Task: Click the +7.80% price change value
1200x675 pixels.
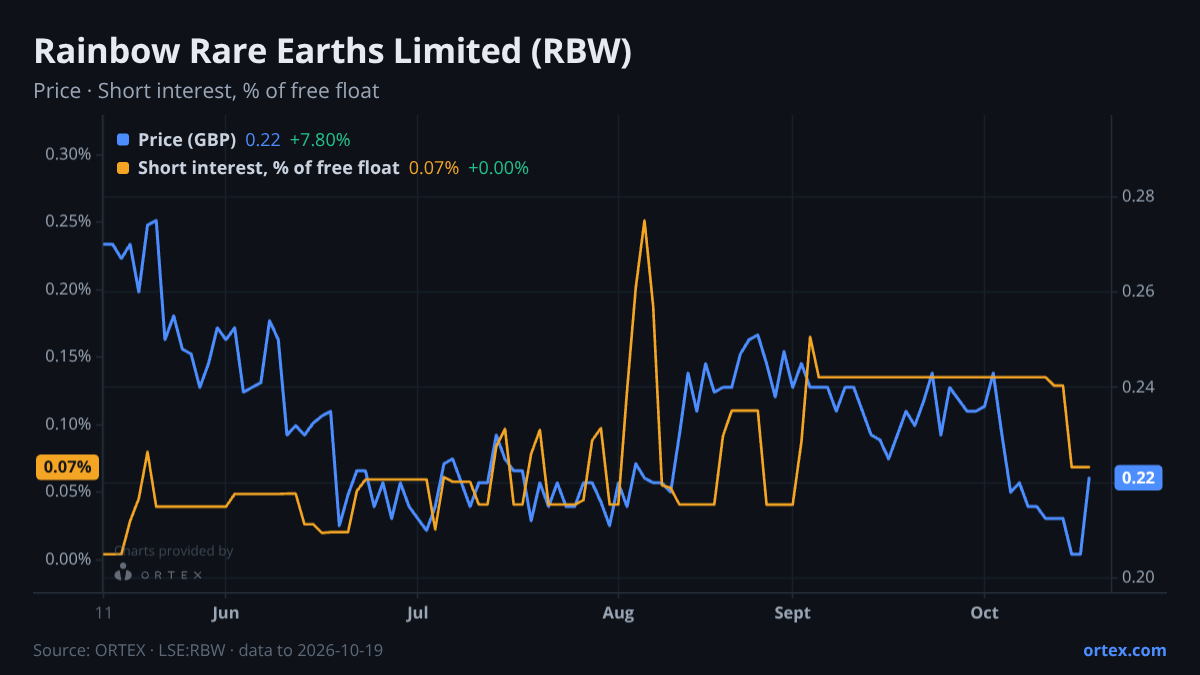Action: 320,140
